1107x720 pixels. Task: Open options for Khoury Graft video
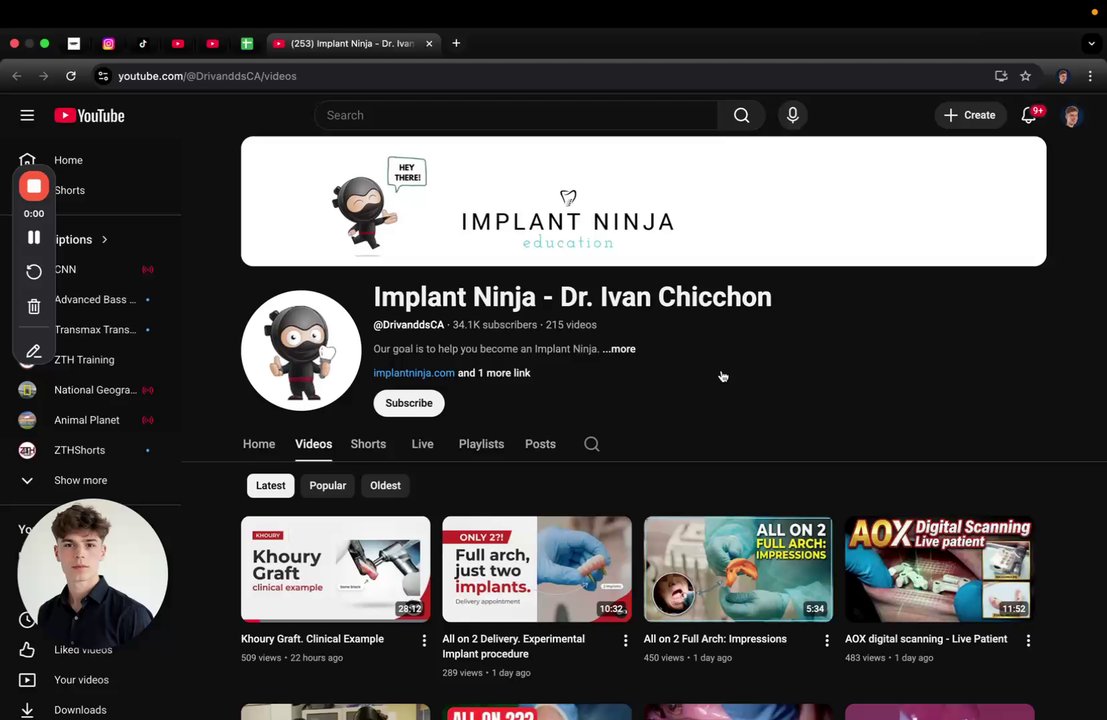pyautogui.click(x=424, y=640)
